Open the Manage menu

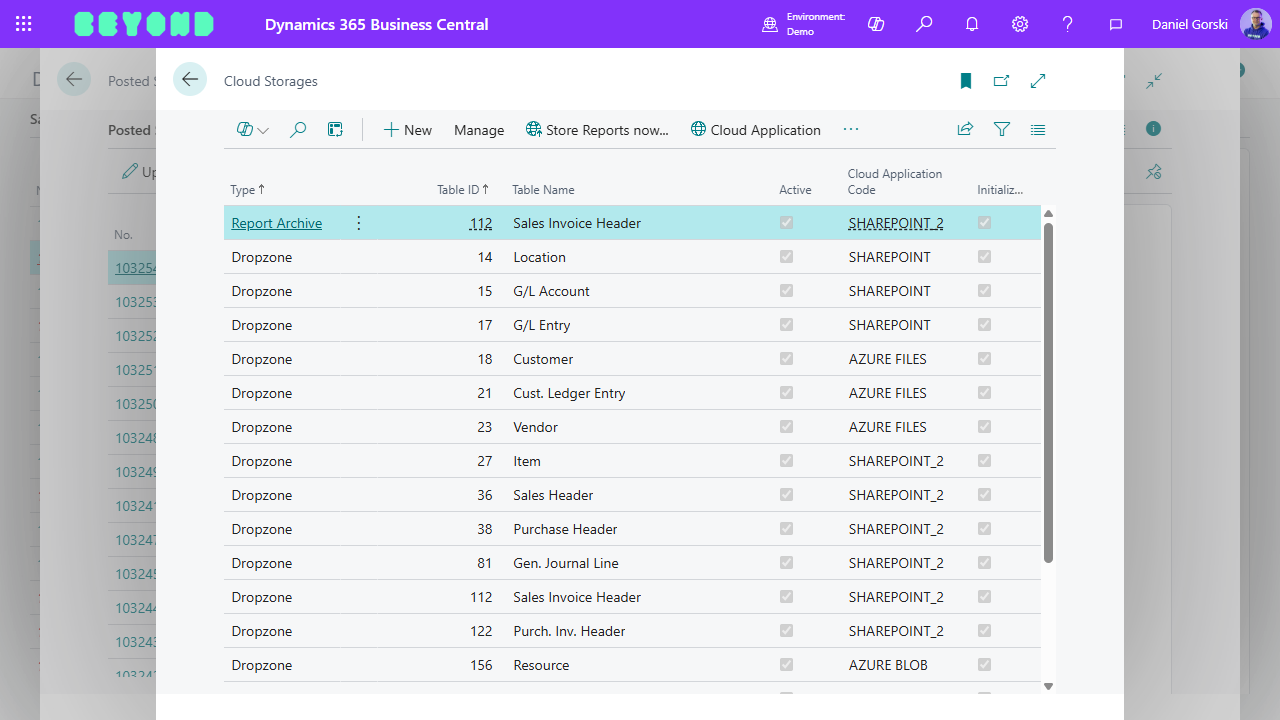point(479,130)
